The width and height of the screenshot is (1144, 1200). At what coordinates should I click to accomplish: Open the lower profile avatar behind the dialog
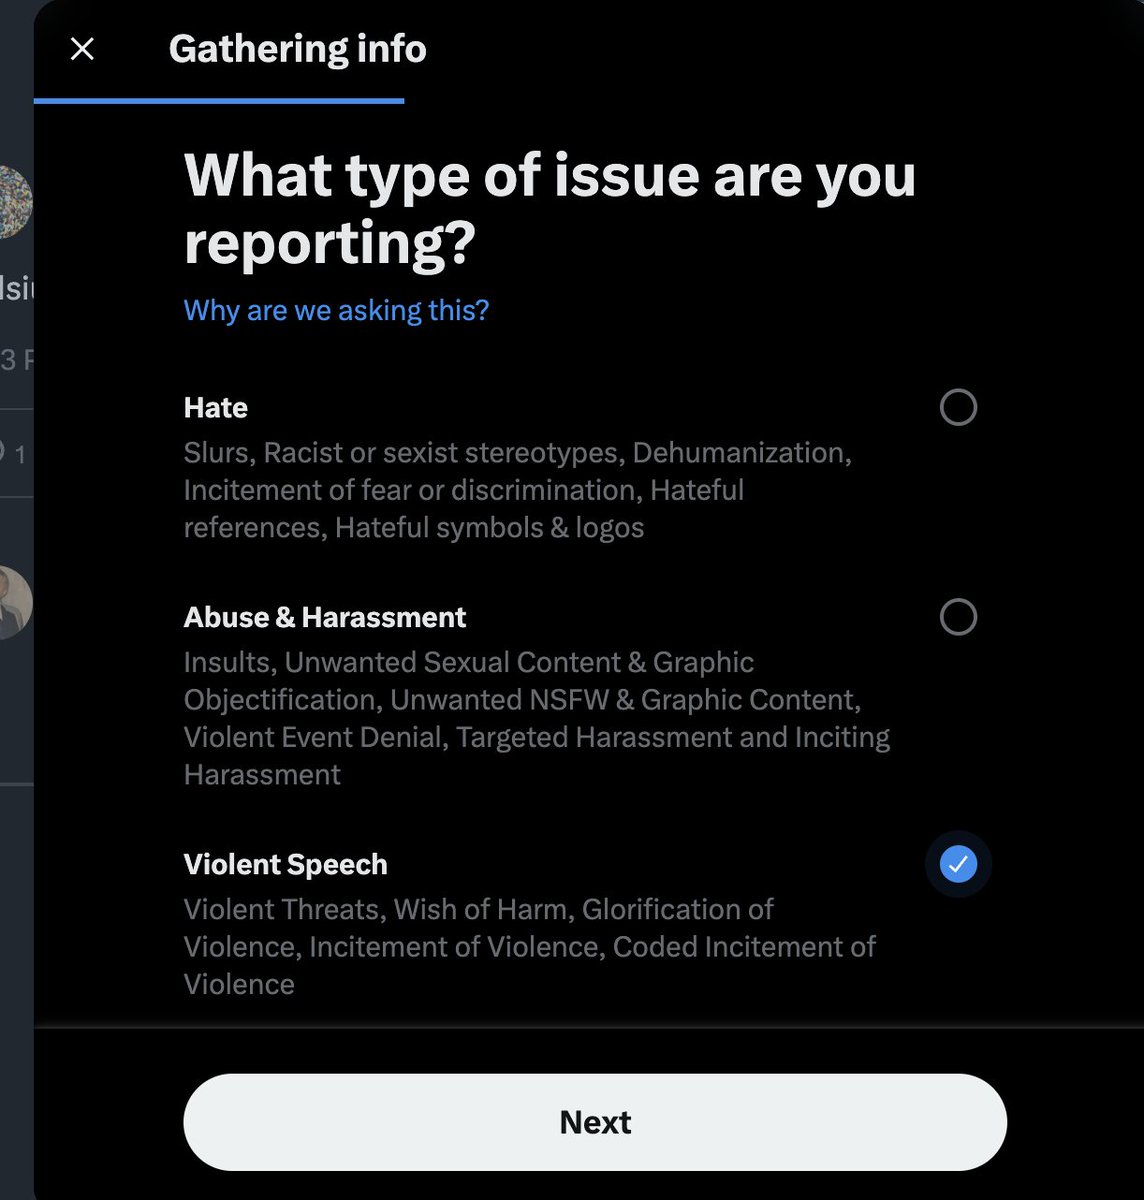(16, 603)
